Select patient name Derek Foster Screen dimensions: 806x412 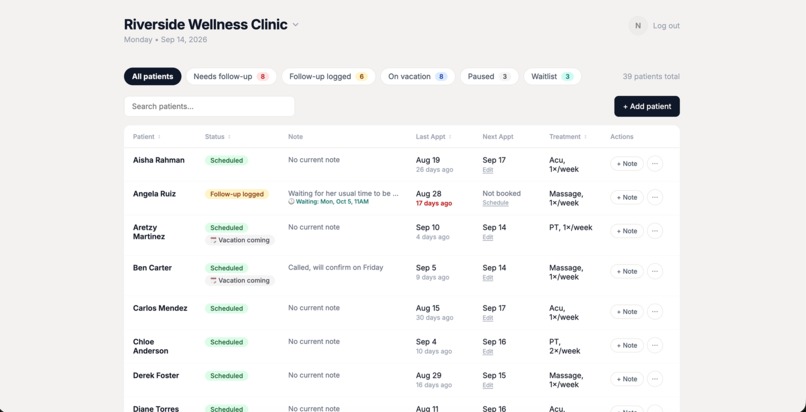tap(156, 376)
